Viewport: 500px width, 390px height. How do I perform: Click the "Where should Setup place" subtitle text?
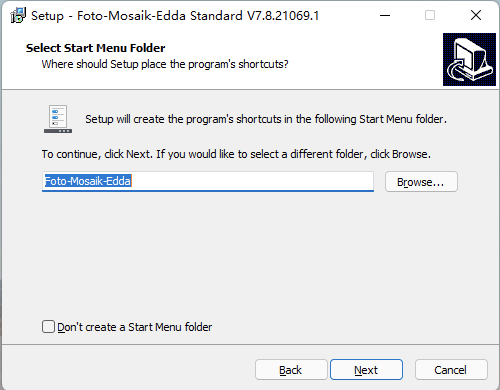point(165,64)
